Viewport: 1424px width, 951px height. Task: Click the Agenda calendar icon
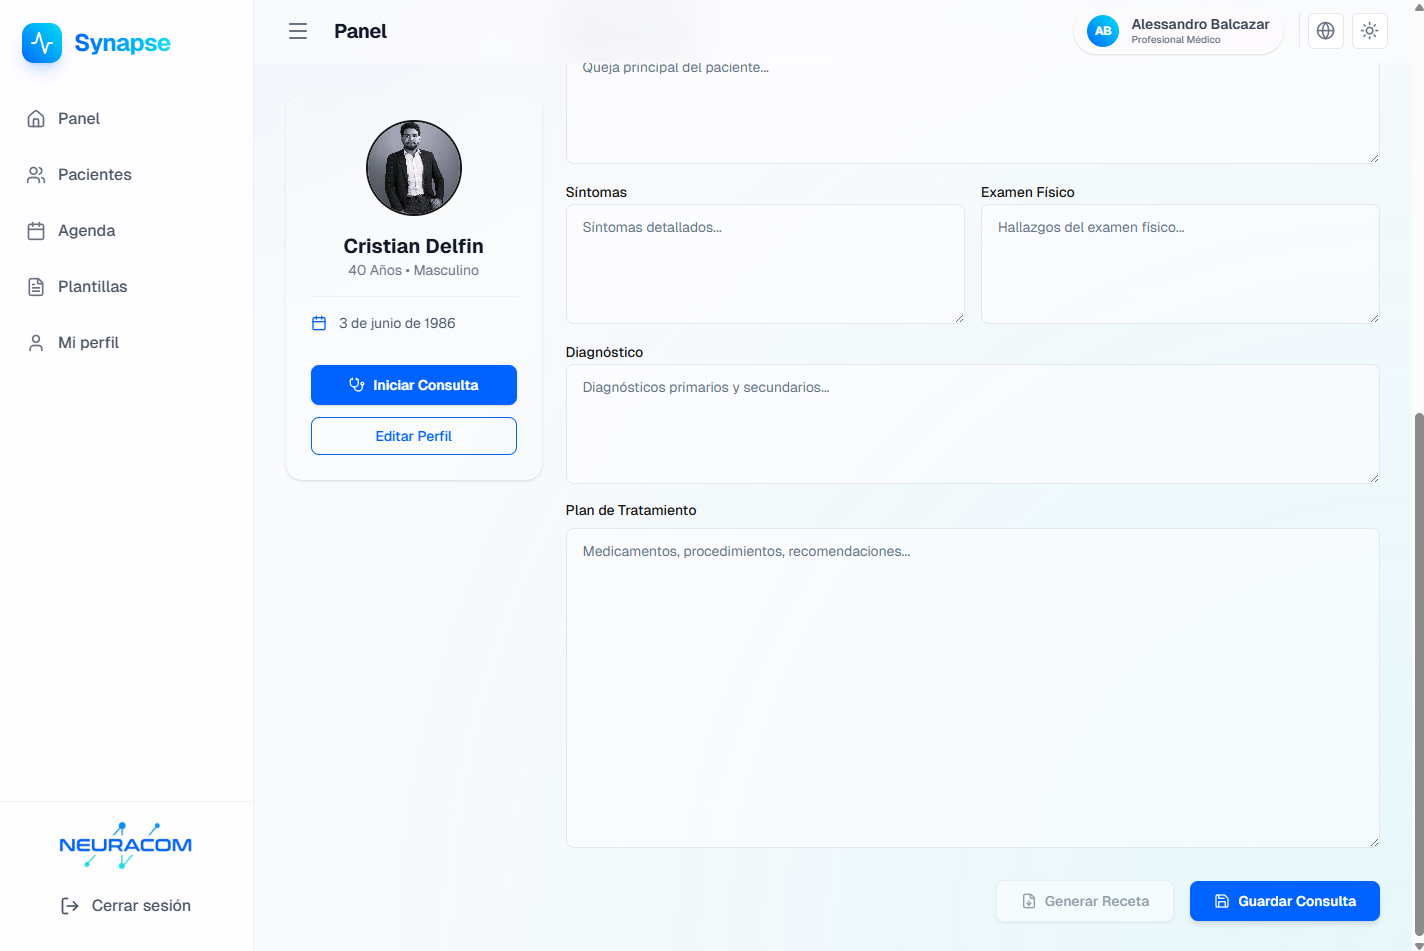(x=36, y=231)
